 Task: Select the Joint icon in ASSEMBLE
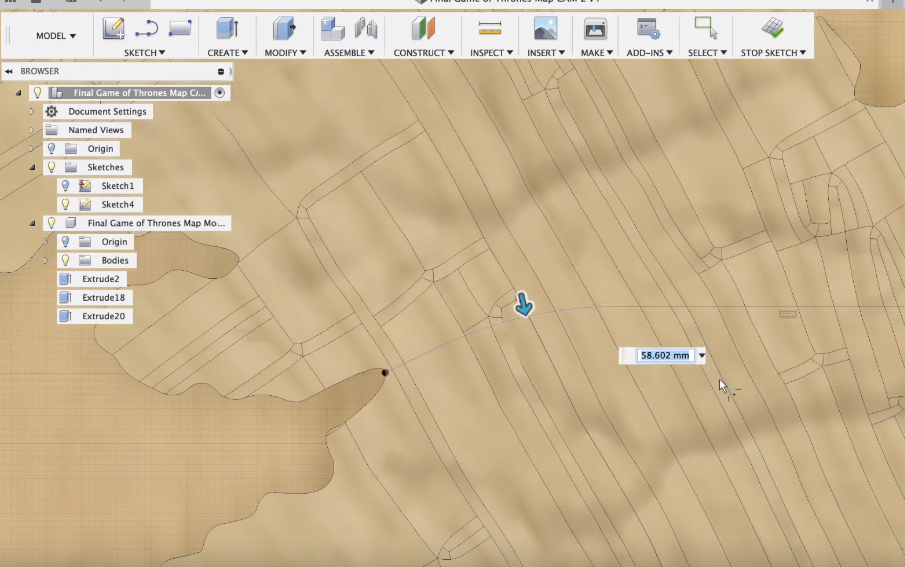pos(366,28)
